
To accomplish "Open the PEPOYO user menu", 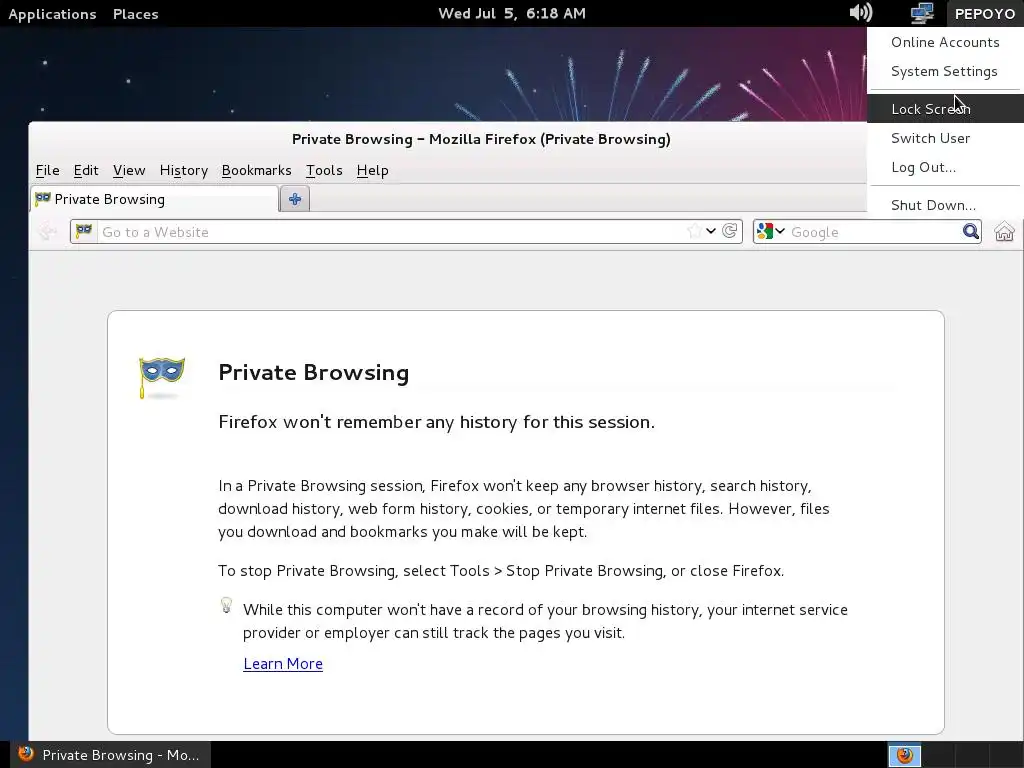I will tap(984, 14).
